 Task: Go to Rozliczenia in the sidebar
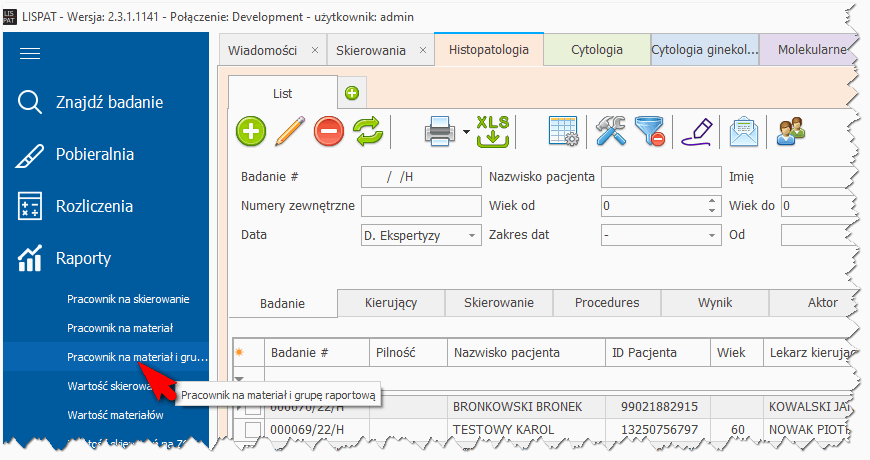[x=96, y=206]
